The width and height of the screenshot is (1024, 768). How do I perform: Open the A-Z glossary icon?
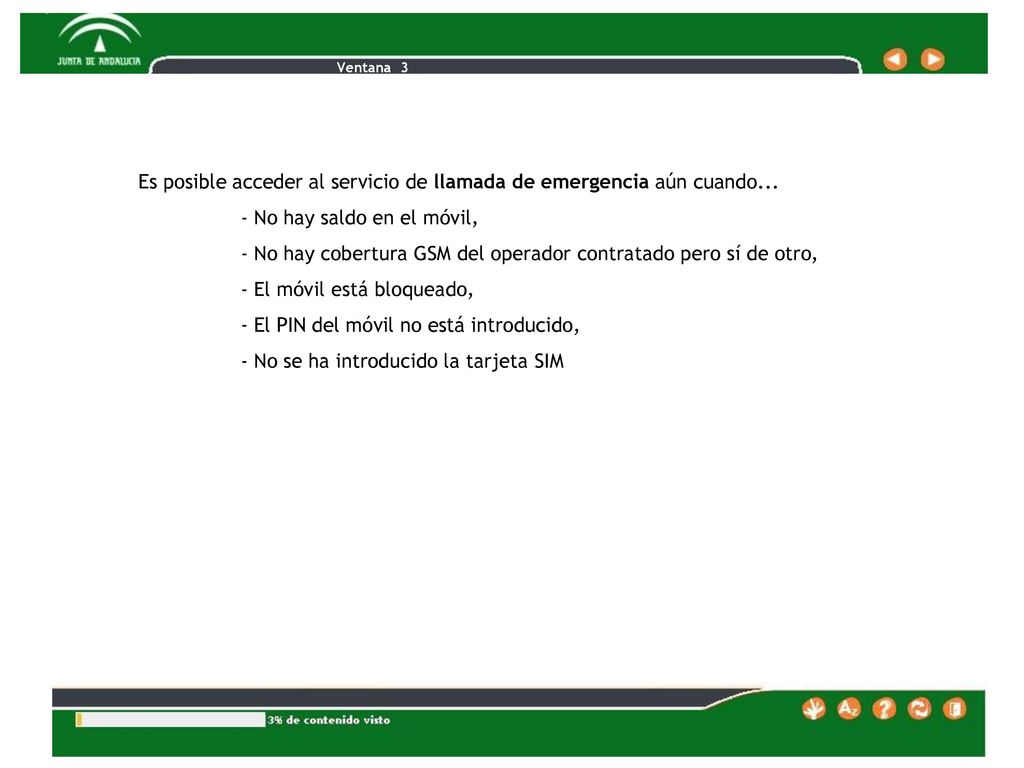[848, 709]
